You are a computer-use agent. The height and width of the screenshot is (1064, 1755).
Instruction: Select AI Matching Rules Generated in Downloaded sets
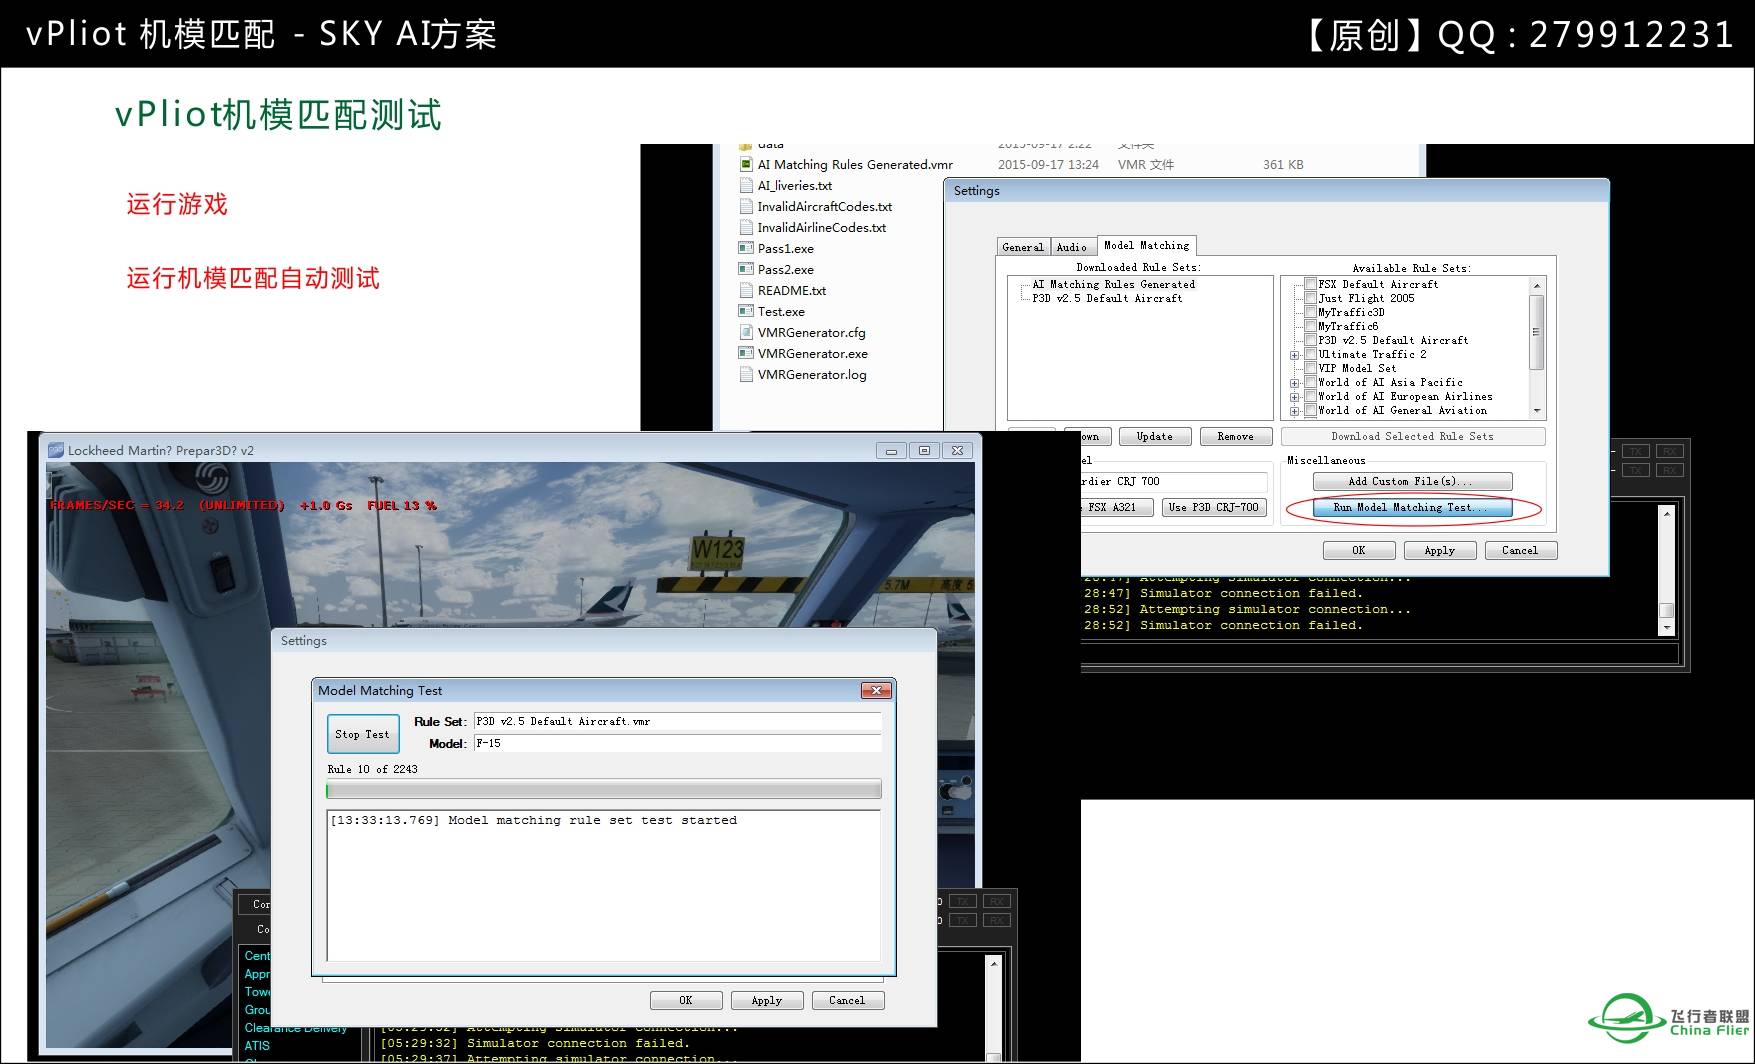(x=1113, y=284)
